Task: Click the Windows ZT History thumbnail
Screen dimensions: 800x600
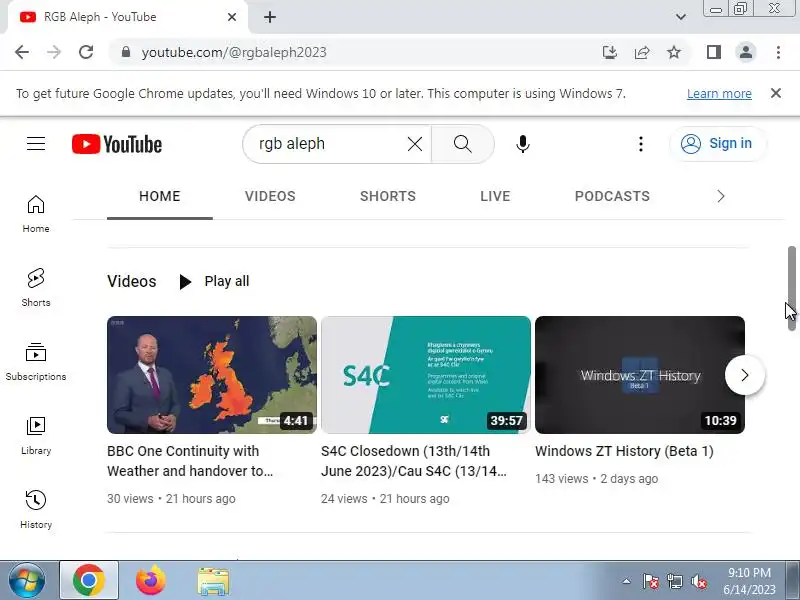Action: tap(640, 375)
